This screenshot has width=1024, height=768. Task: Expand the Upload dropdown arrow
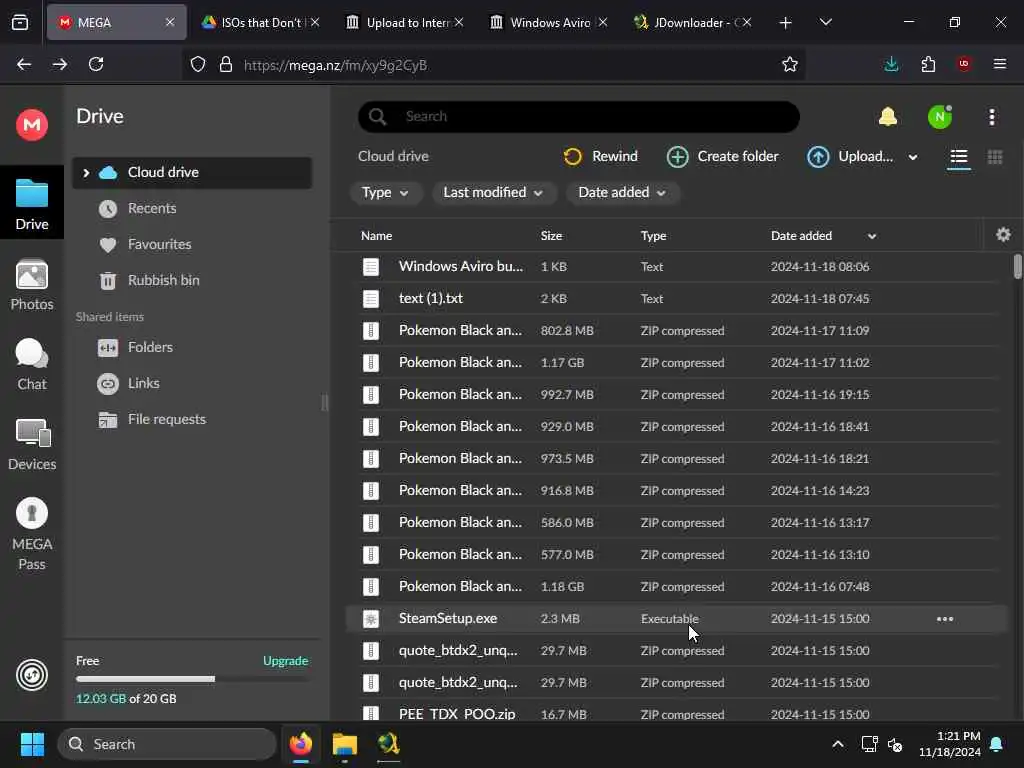913,157
